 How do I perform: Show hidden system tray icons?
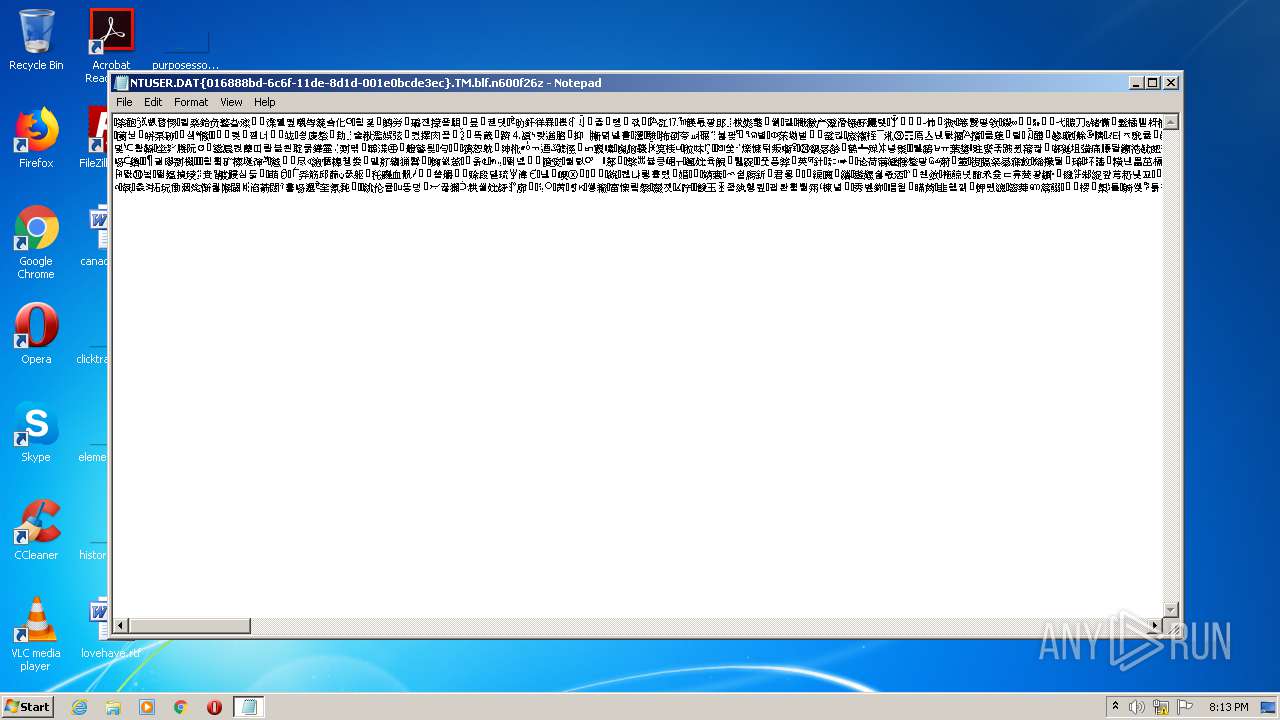[1115, 707]
